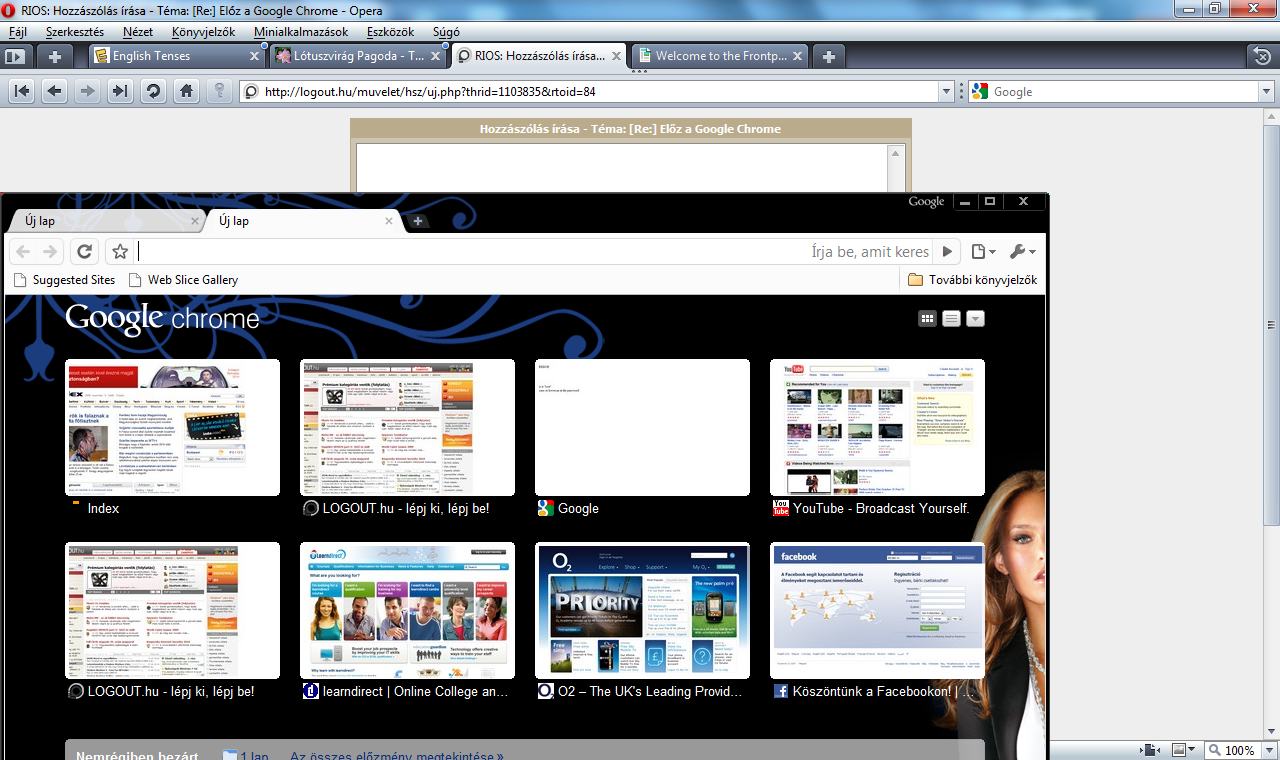Select the first Új lap Chrome tab
Viewport: 1280px width, 760px height.
104,221
